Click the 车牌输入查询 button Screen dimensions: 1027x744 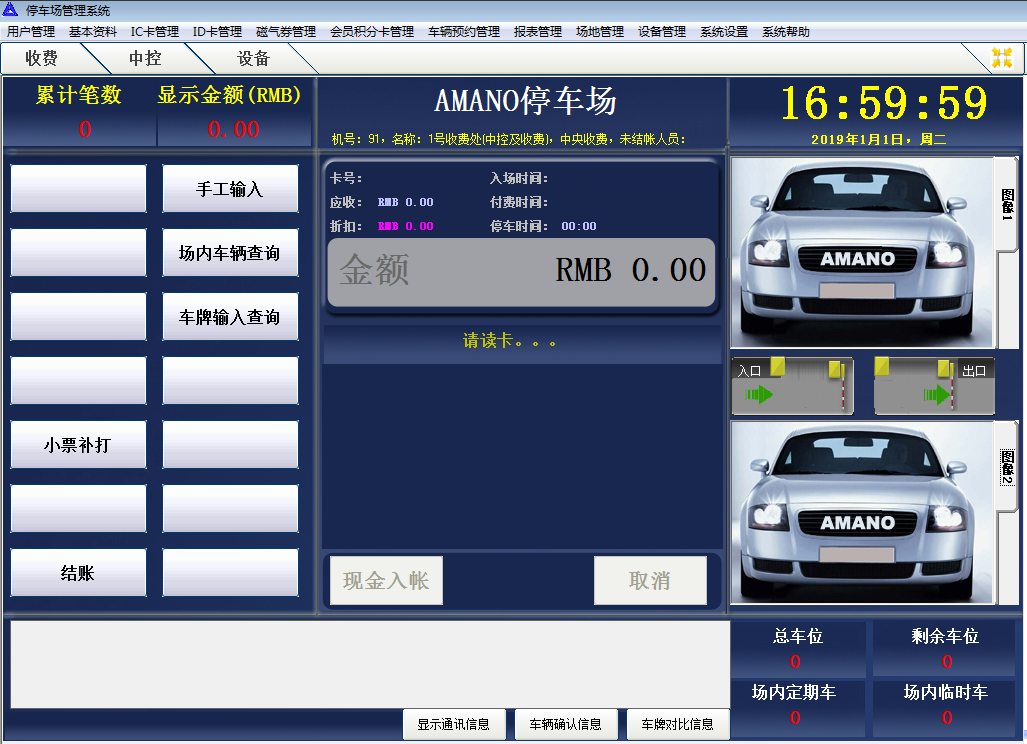[x=230, y=317]
